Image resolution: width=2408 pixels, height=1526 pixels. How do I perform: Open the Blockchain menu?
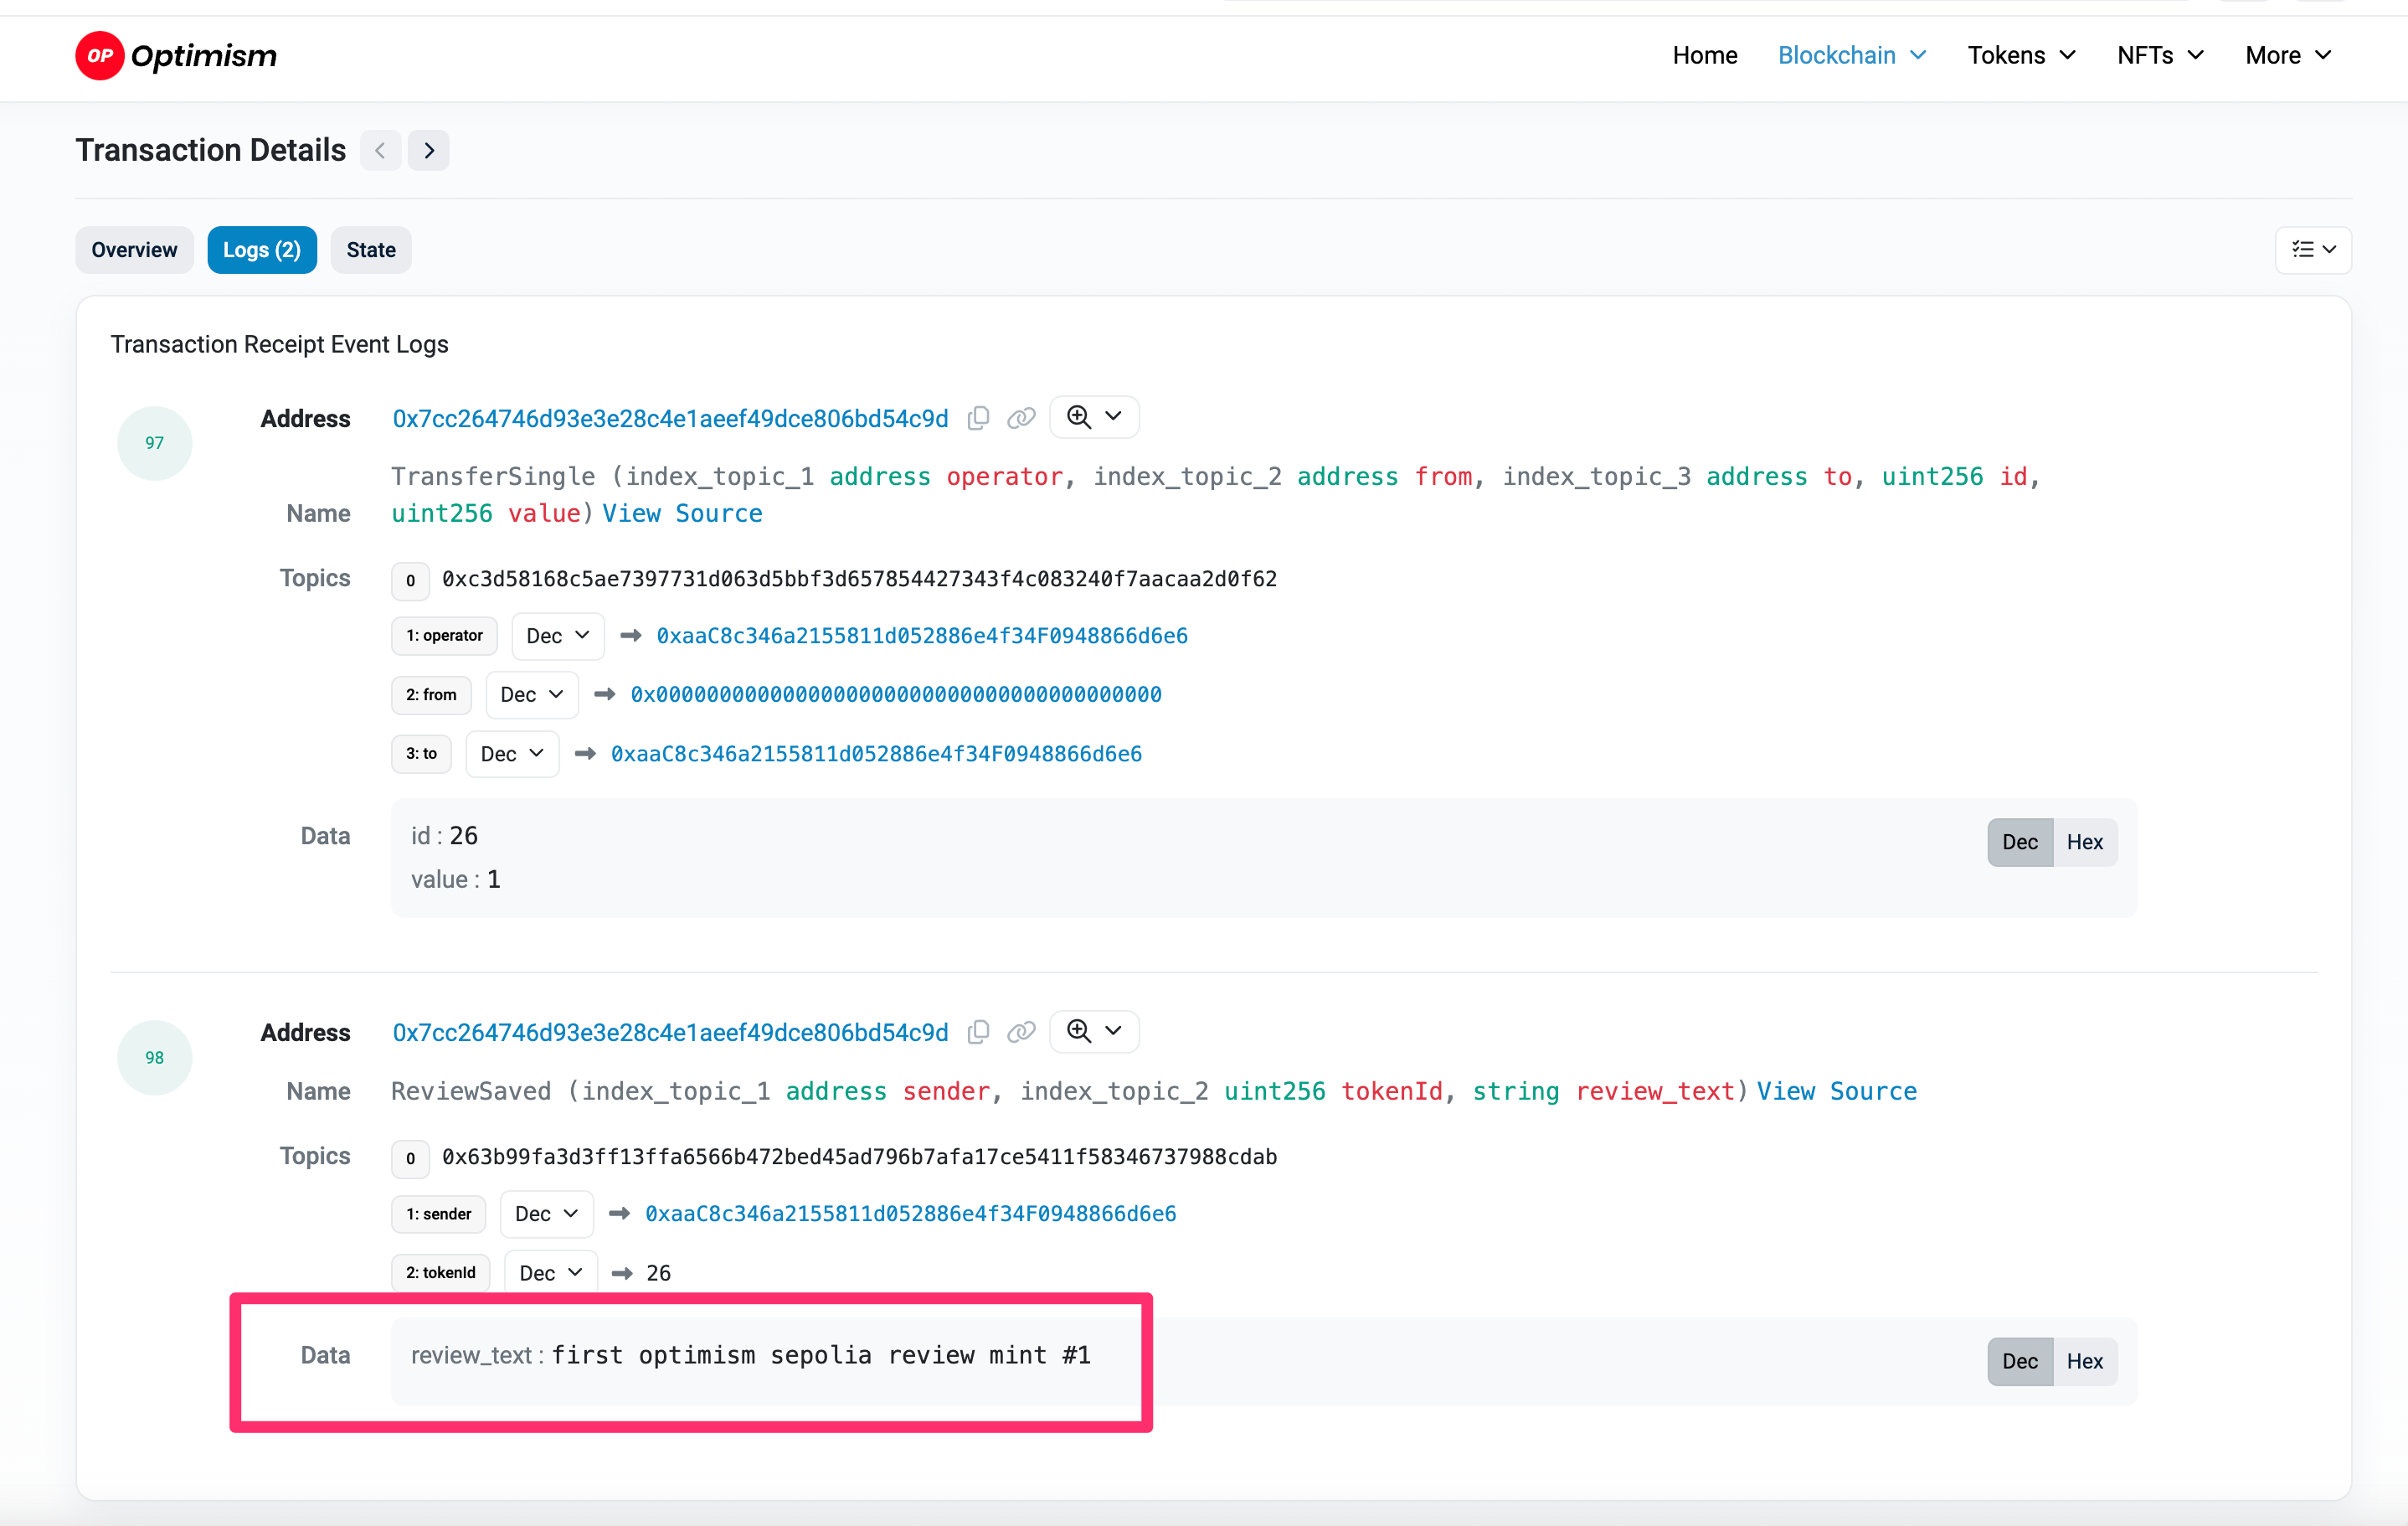pyautogui.click(x=1852, y=55)
